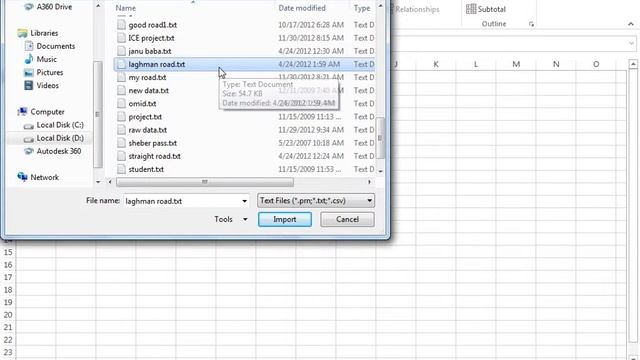The width and height of the screenshot is (640, 360).
Task: Open the Outline group dialog launcher
Action: tap(531, 24)
